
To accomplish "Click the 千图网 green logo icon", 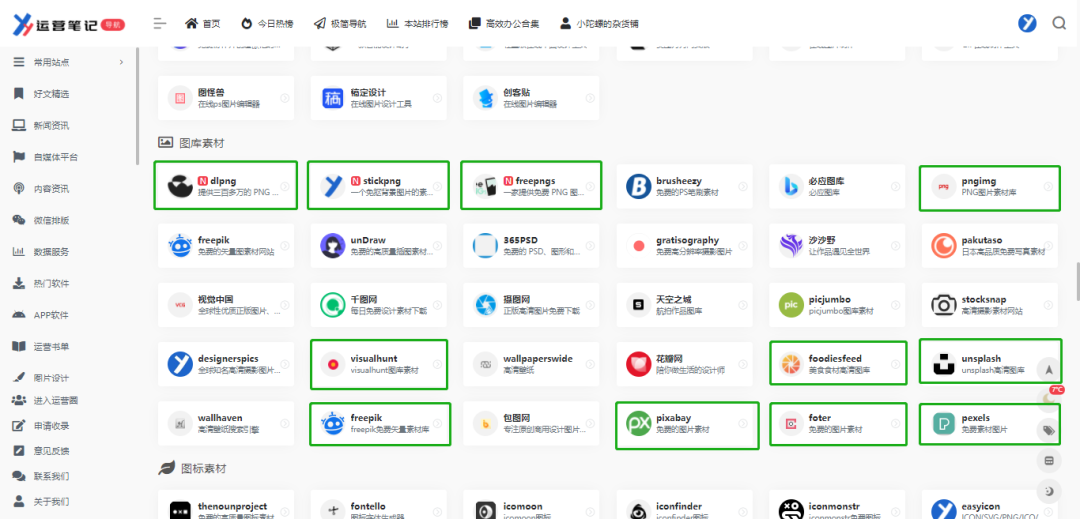I will coord(333,304).
